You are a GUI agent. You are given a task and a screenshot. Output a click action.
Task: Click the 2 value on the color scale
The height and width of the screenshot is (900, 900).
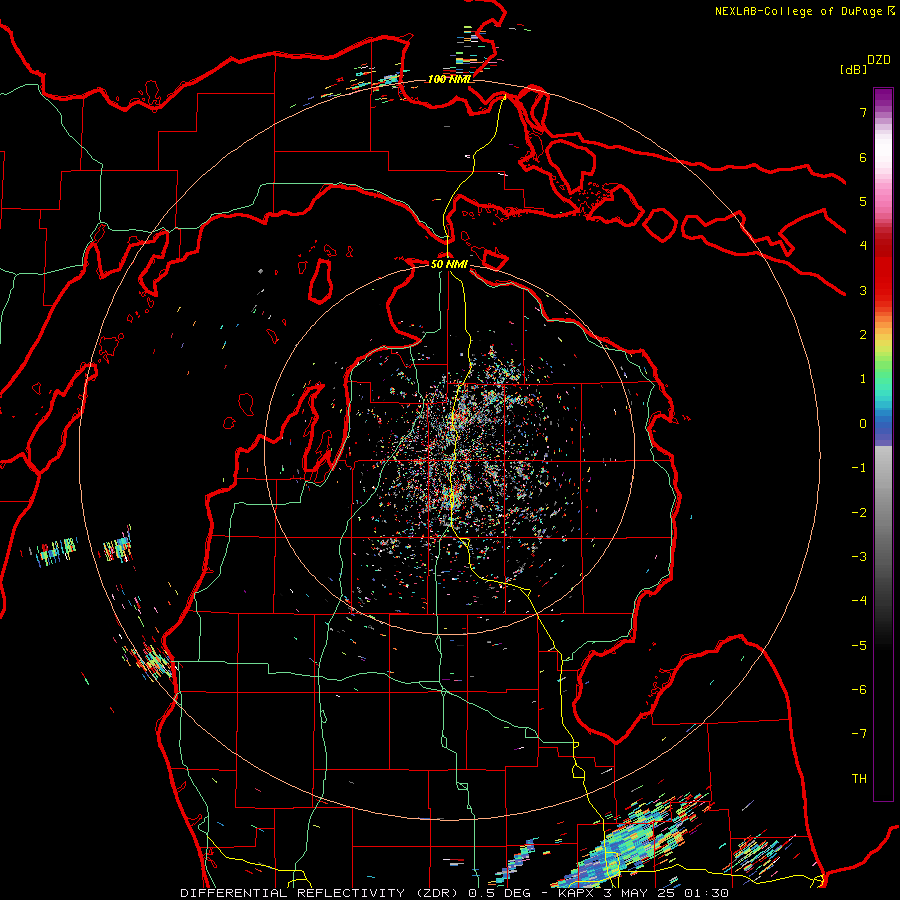tap(863, 335)
